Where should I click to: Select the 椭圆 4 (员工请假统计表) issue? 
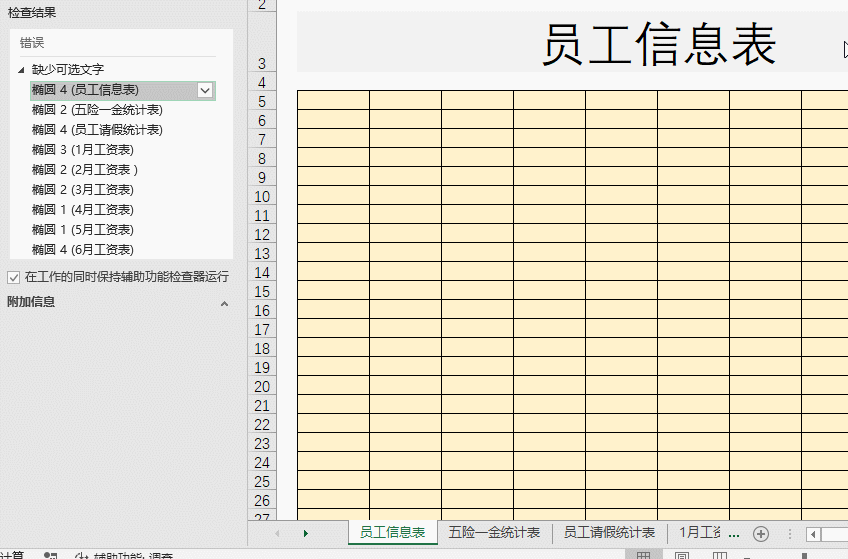tap(97, 130)
